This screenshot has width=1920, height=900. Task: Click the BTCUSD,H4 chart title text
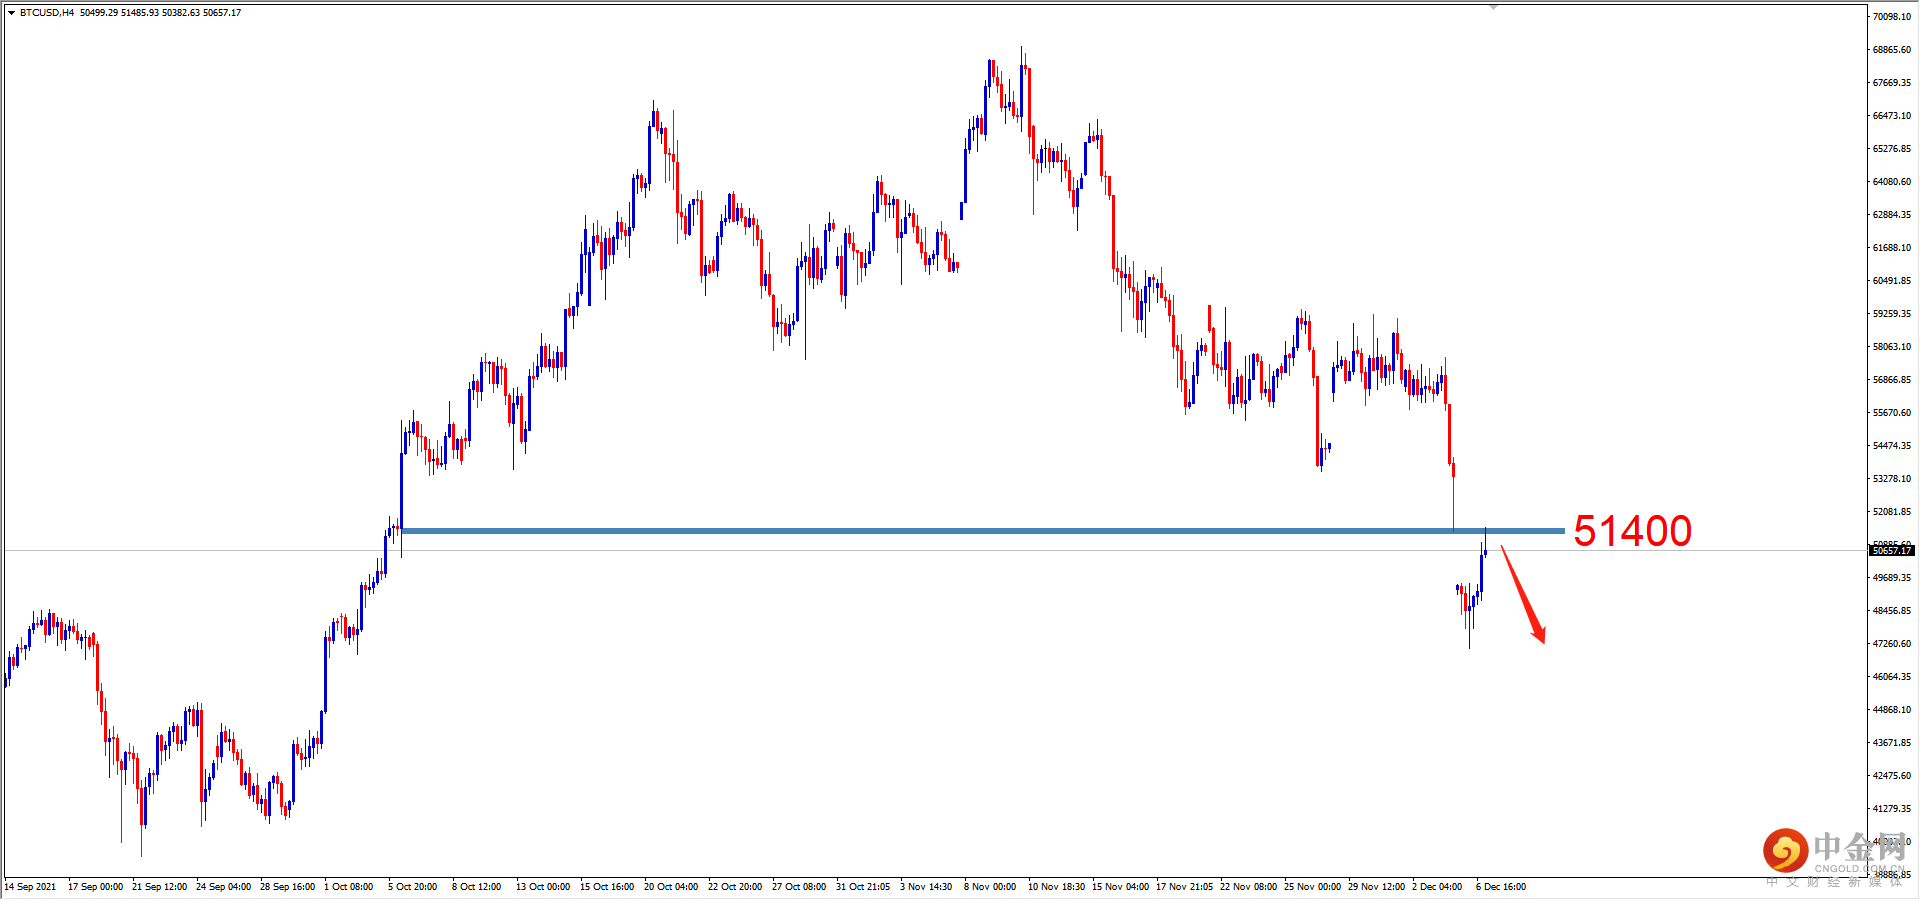[x=47, y=13]
